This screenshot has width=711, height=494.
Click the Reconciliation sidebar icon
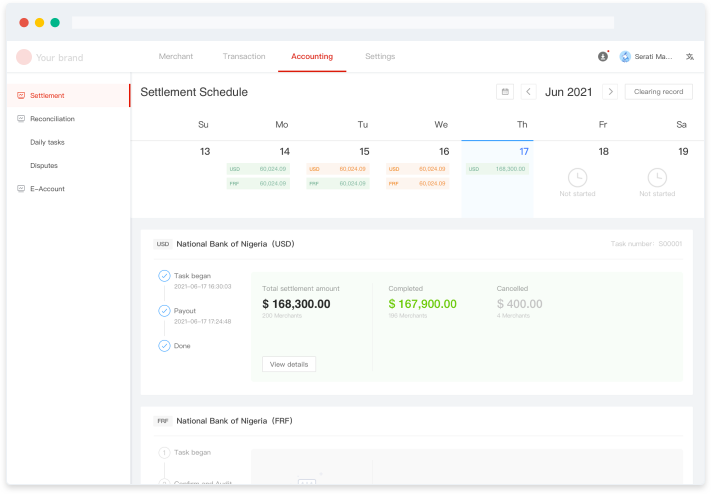coord(21,119)
